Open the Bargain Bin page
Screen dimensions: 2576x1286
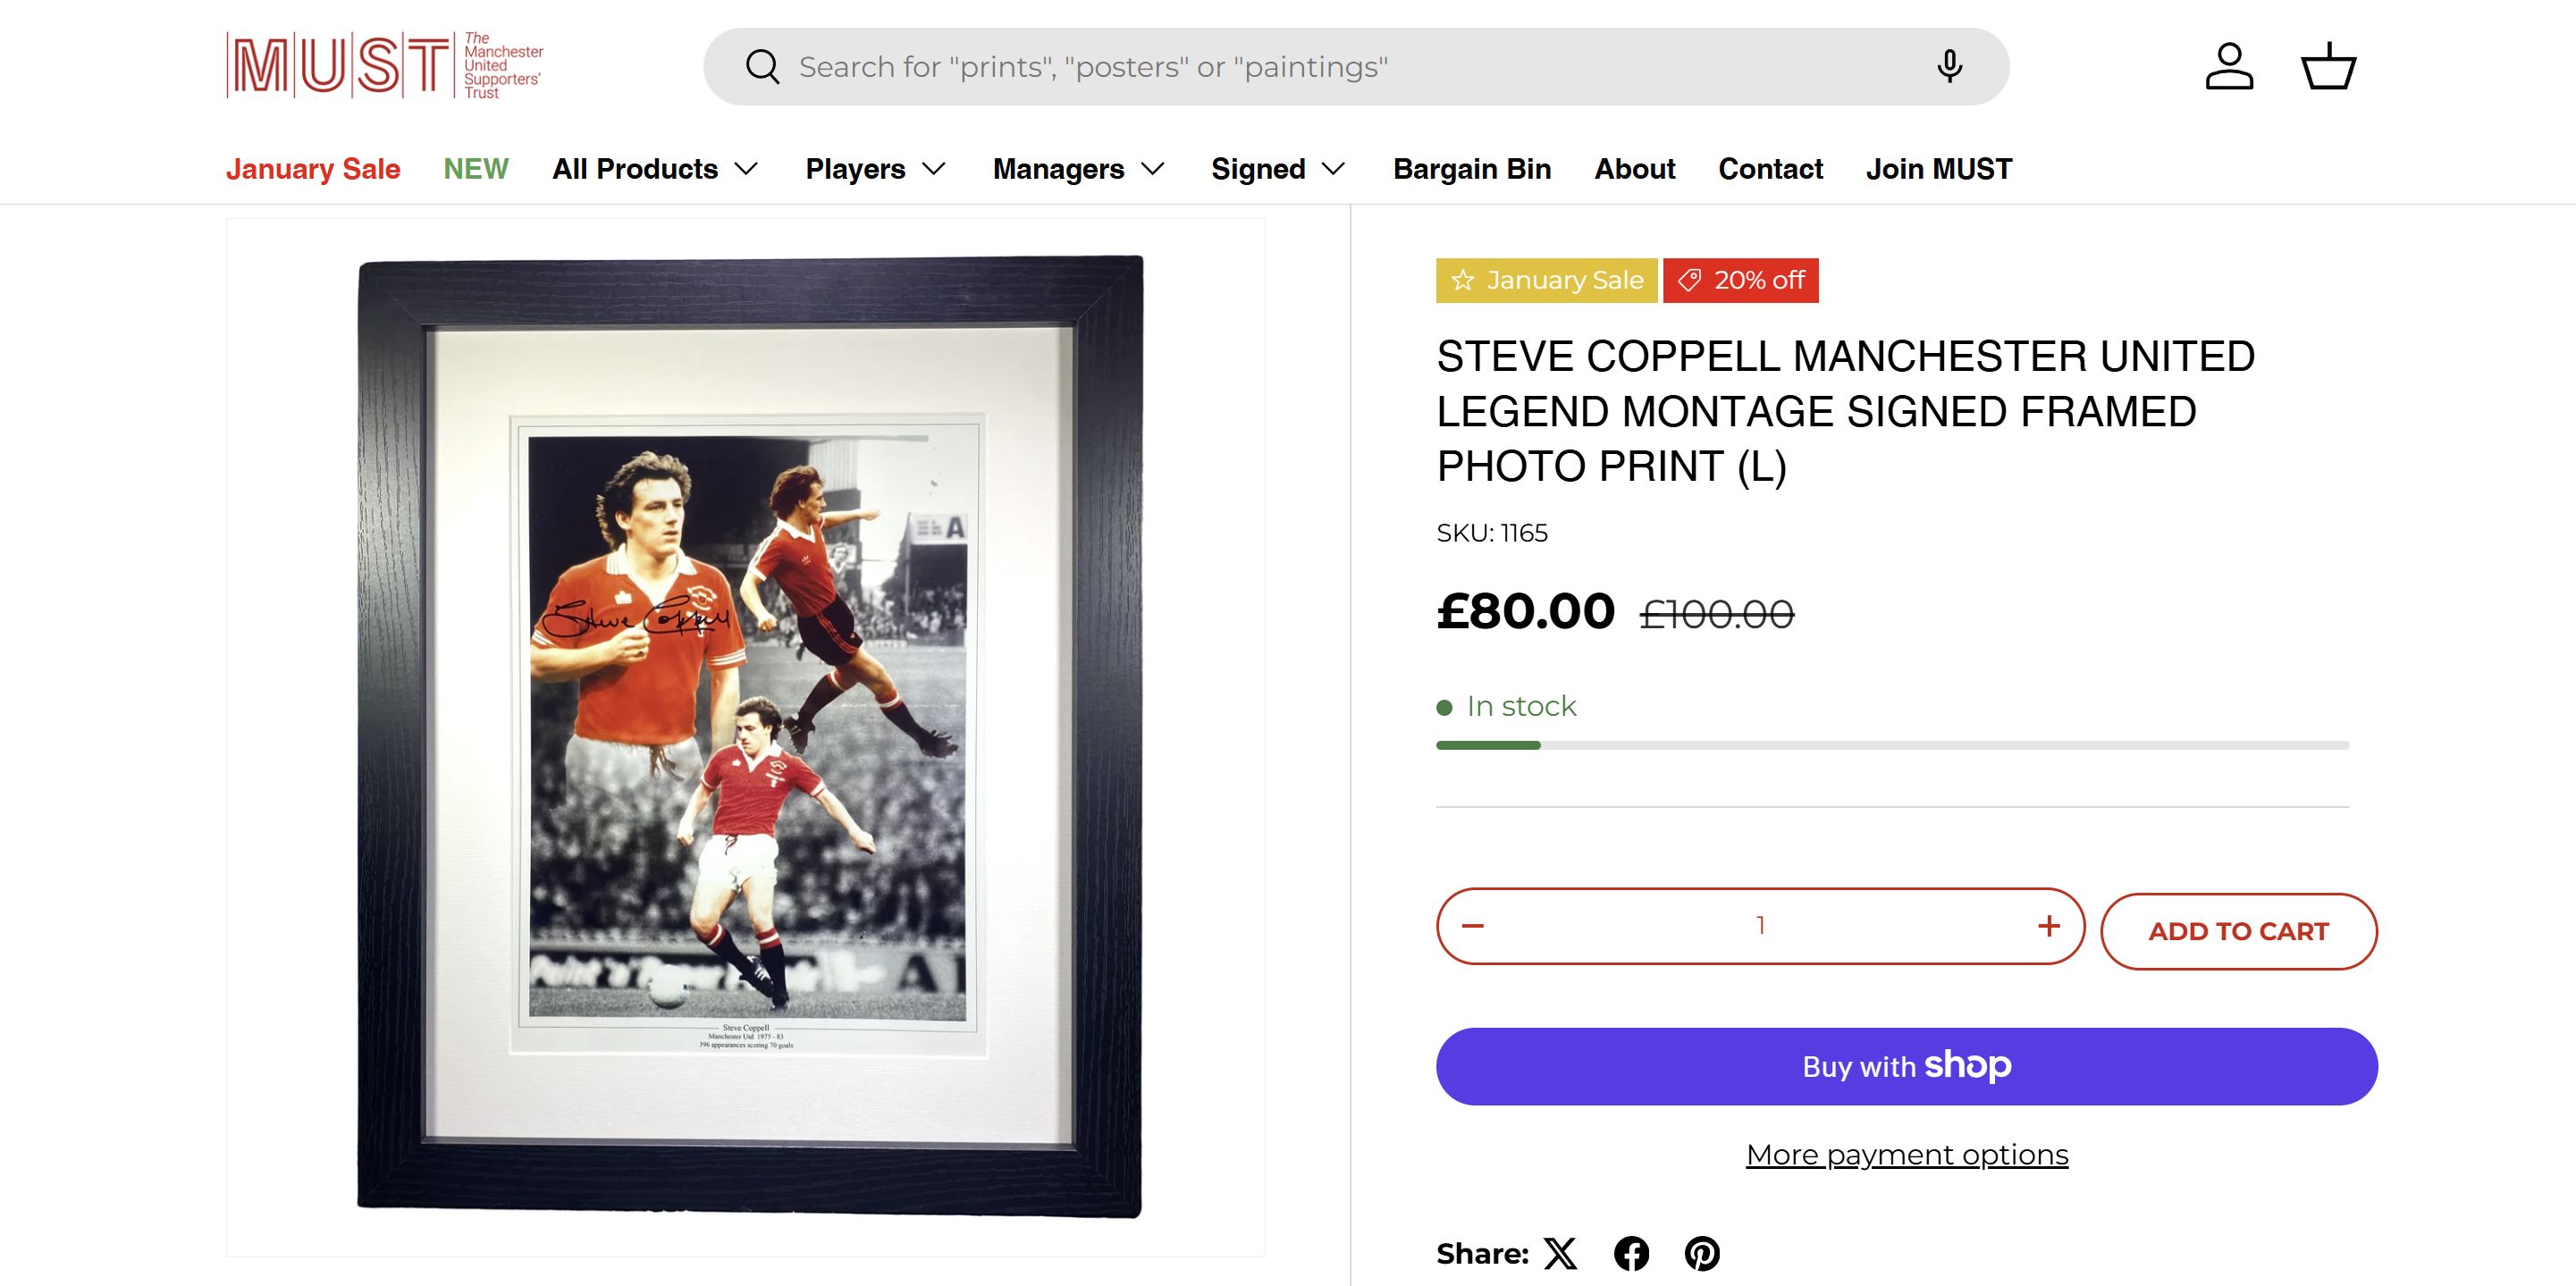pyautogui.click(x=1472, y=169)
